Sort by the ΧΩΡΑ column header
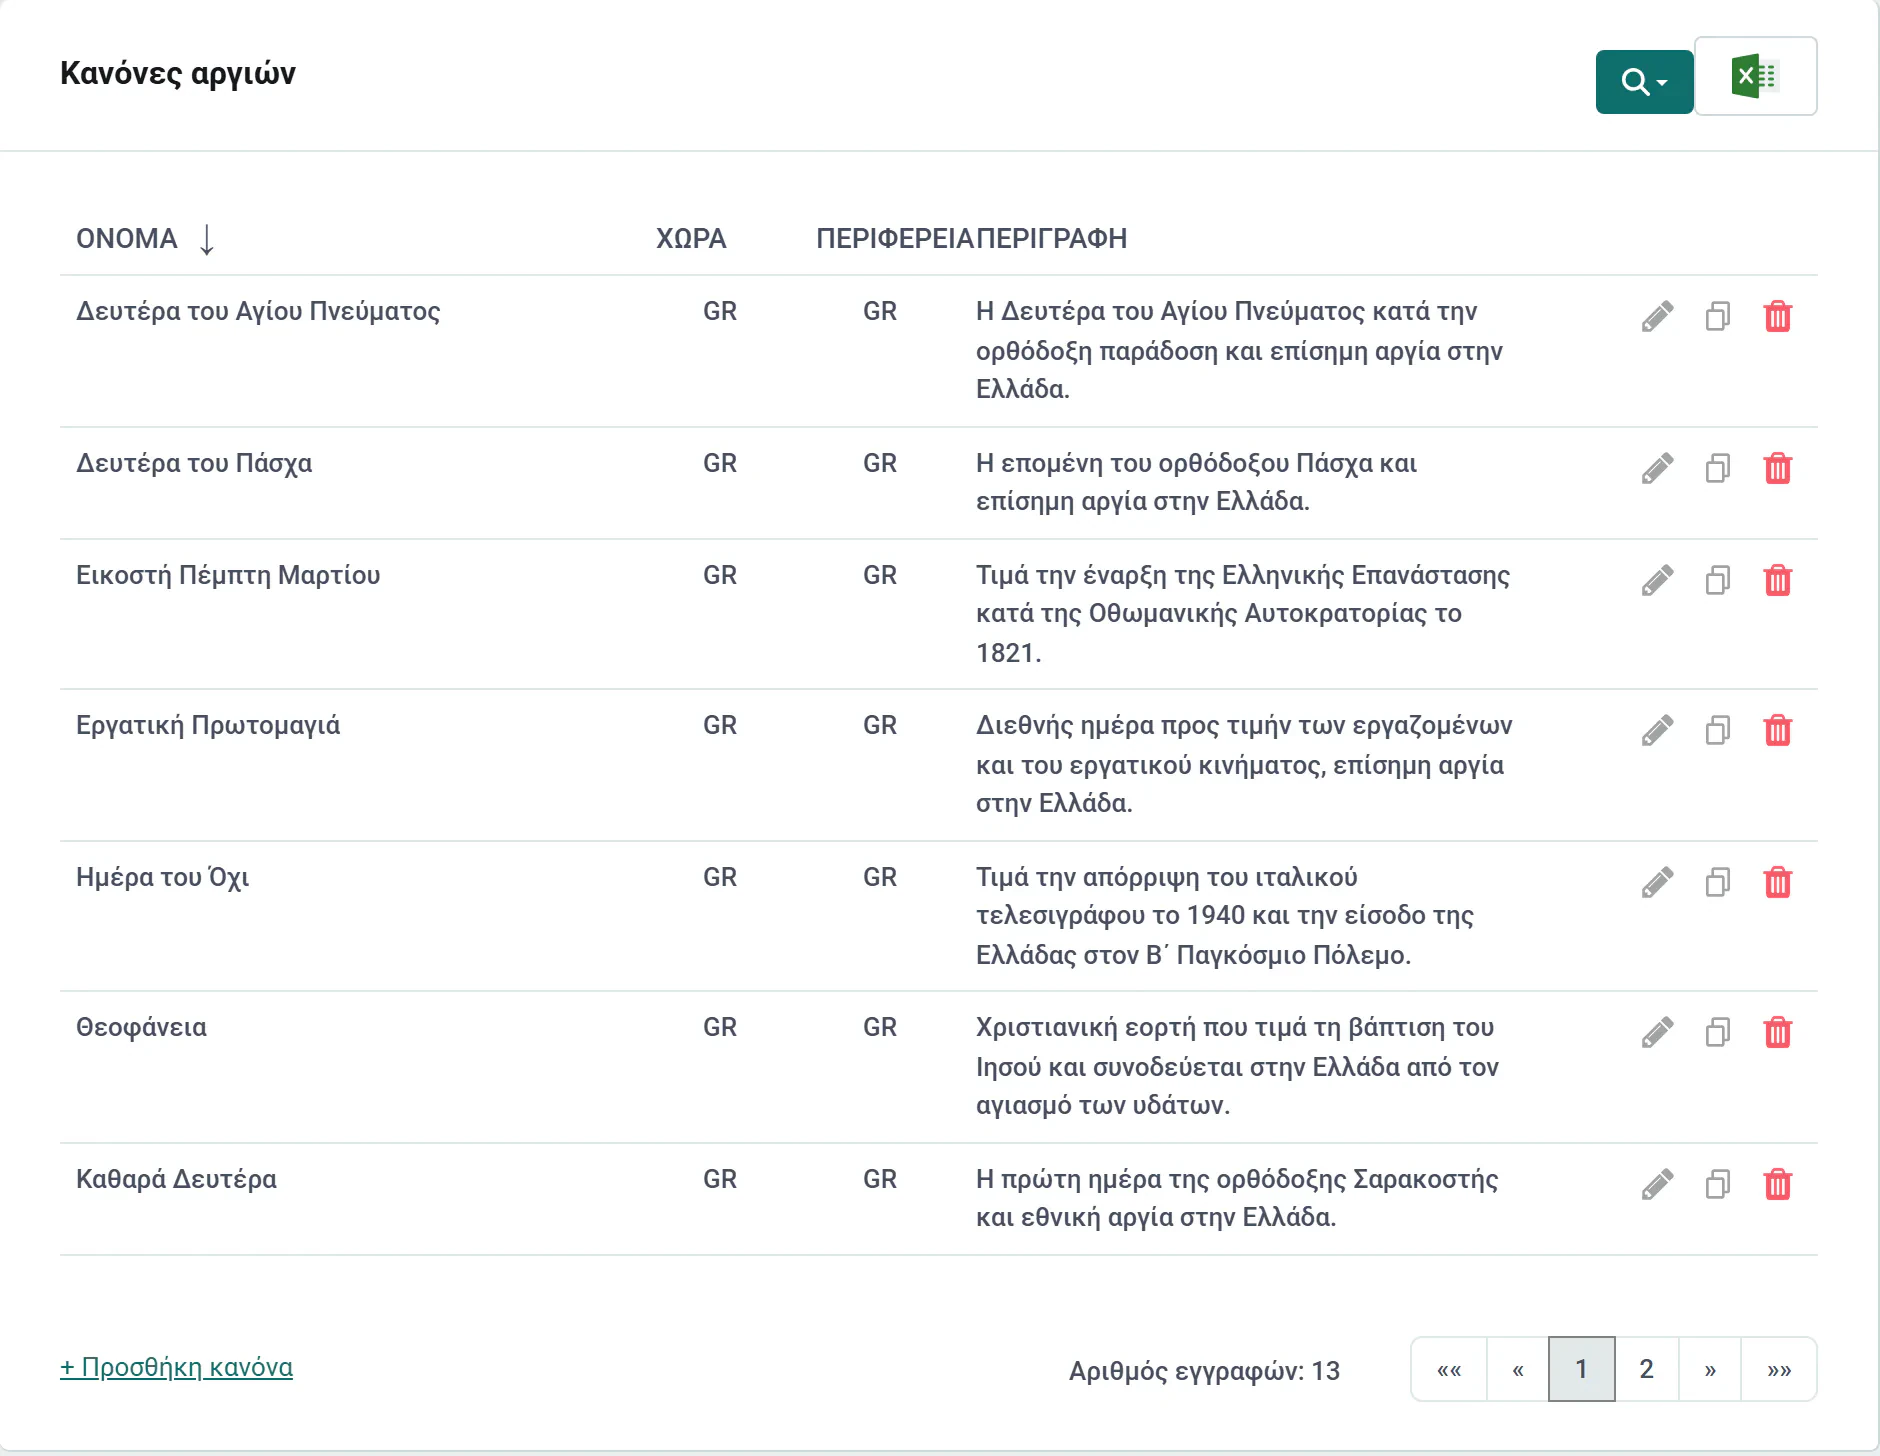The height and width of the screenshot is (1456, 1880). pos(691,239)
